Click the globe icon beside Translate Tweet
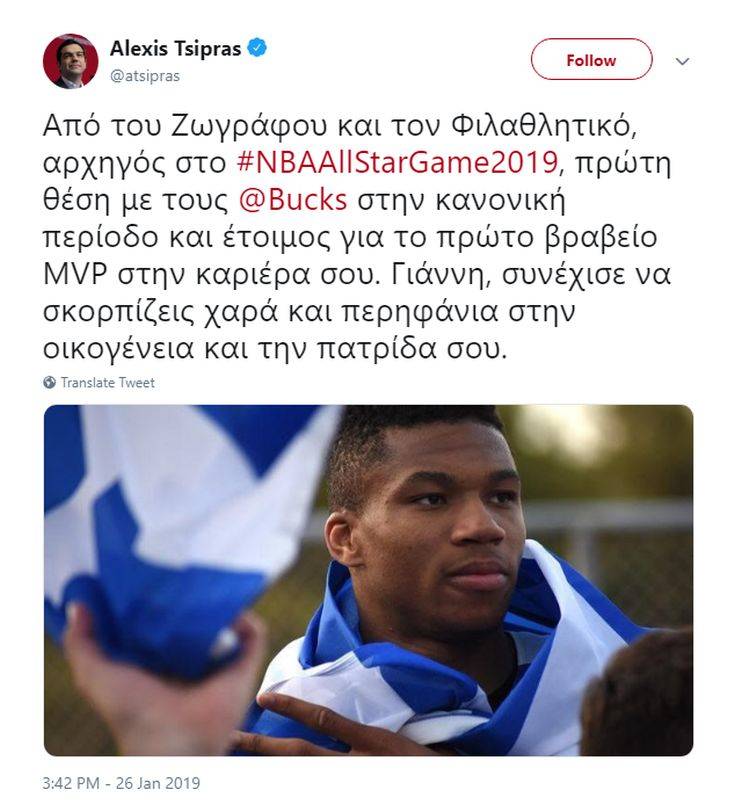 [50, 382]
